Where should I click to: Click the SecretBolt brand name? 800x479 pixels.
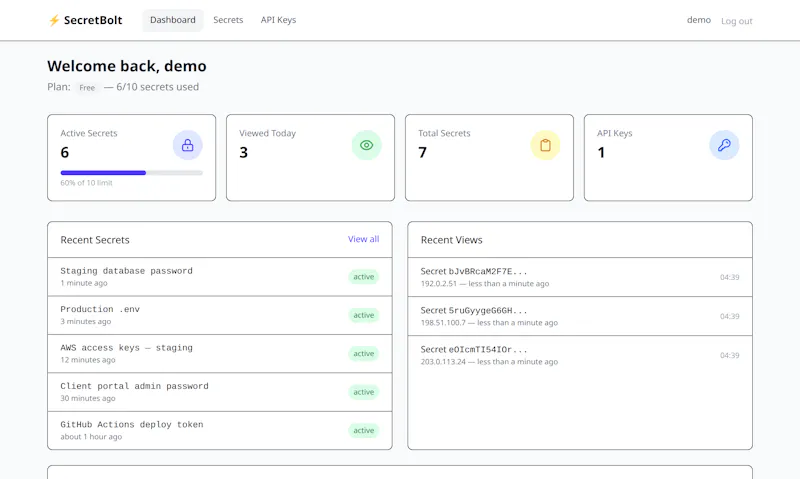pyautogui.click(x=93, y=20)
